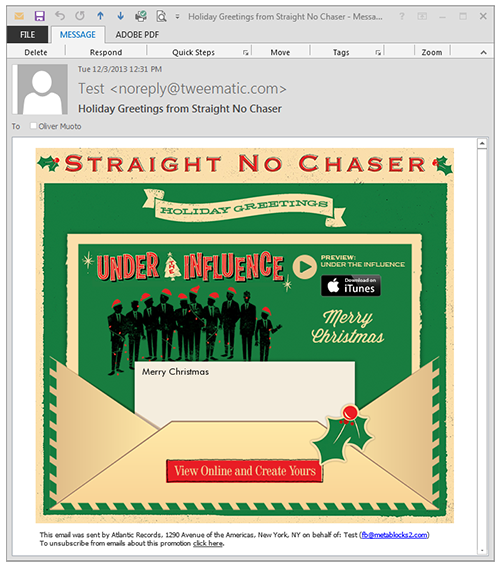Click the Undo arrow icon

tap(60, 16)
